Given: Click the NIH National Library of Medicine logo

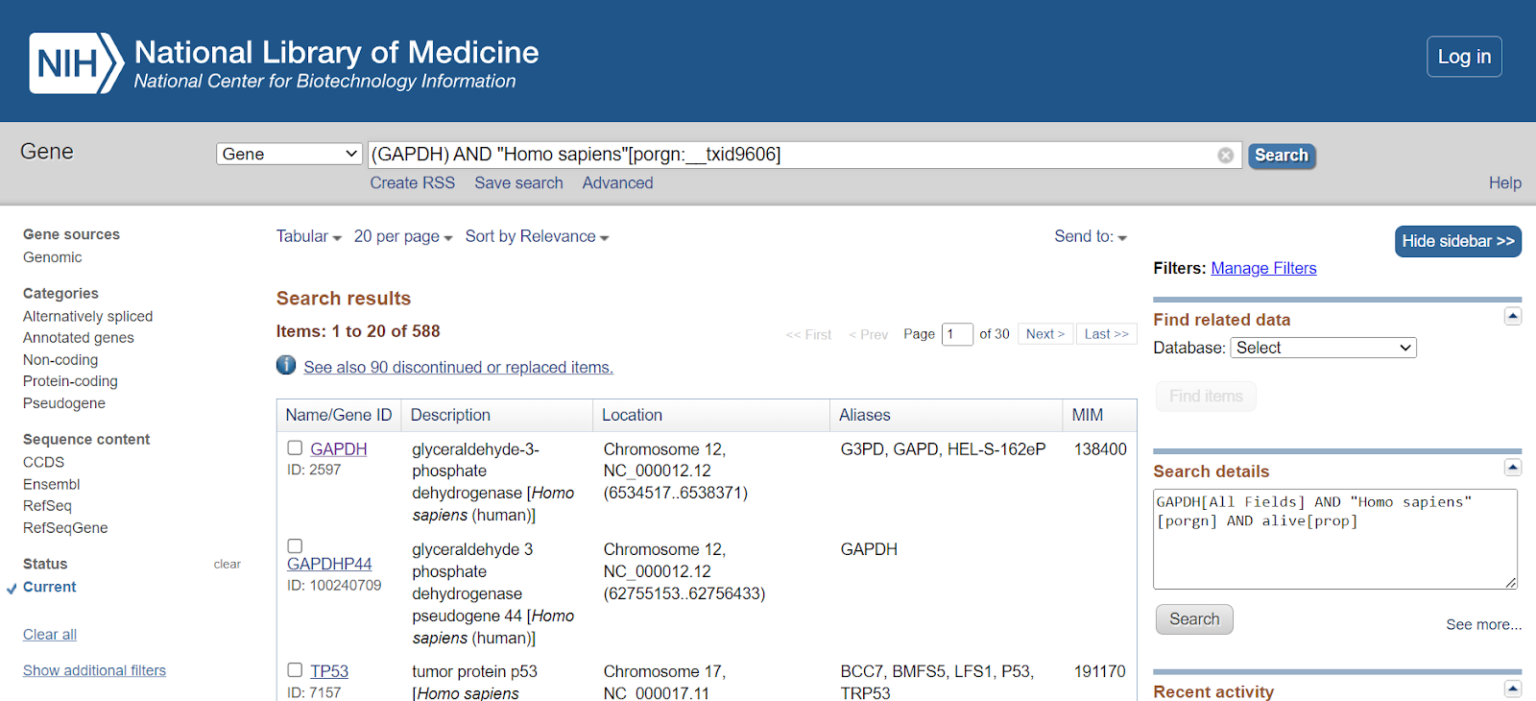Looking at the screenshot, I should point(284,62).
